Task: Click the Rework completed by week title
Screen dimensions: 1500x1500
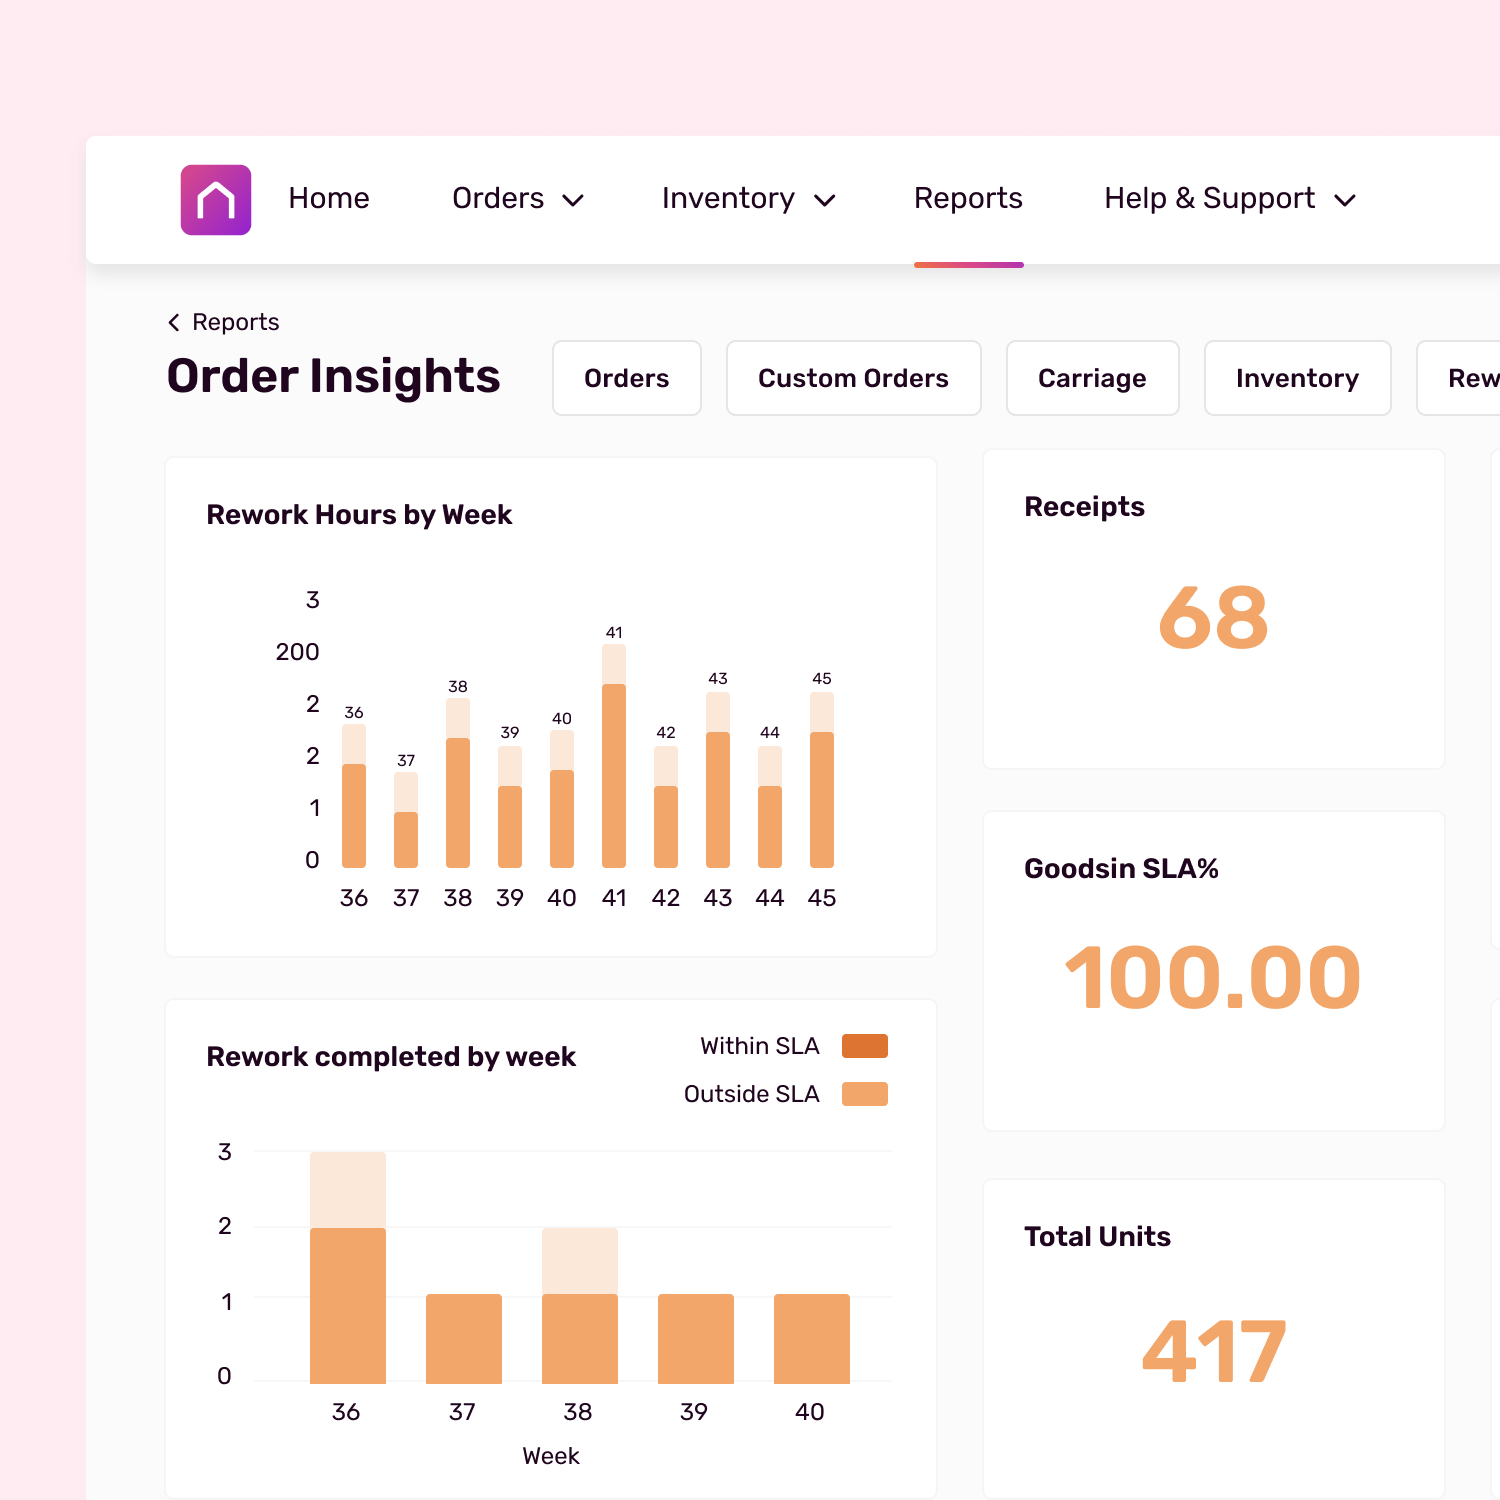Action: tap(391, 1057)
